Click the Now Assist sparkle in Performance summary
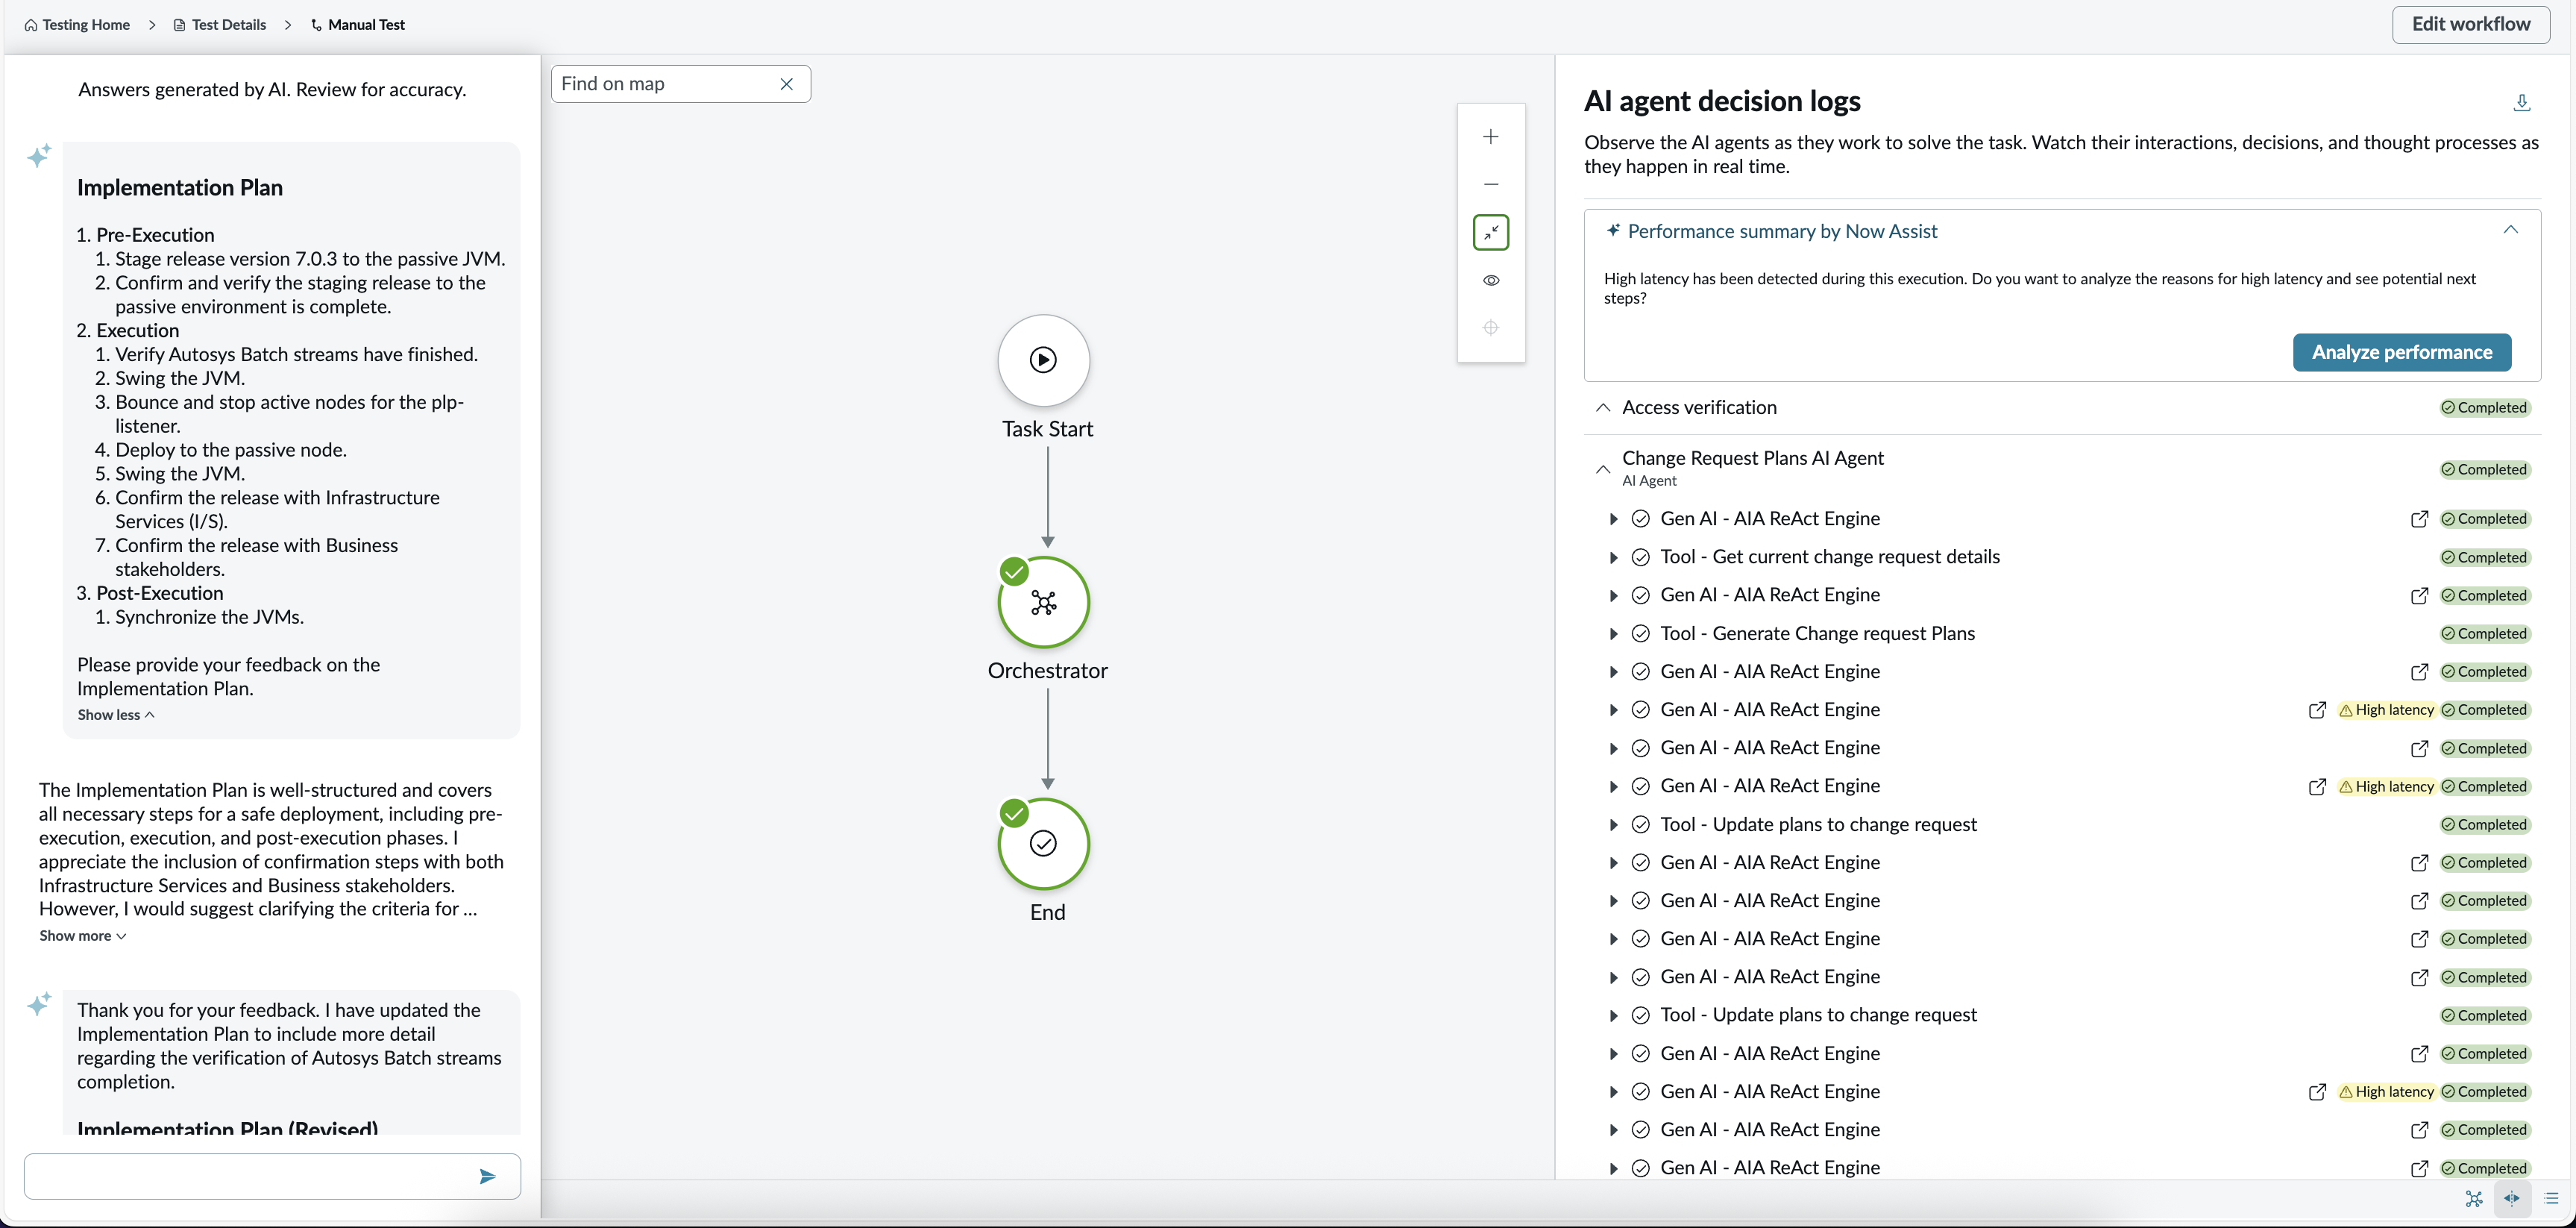2576x1228 pixels. [x=1612, y=231]
